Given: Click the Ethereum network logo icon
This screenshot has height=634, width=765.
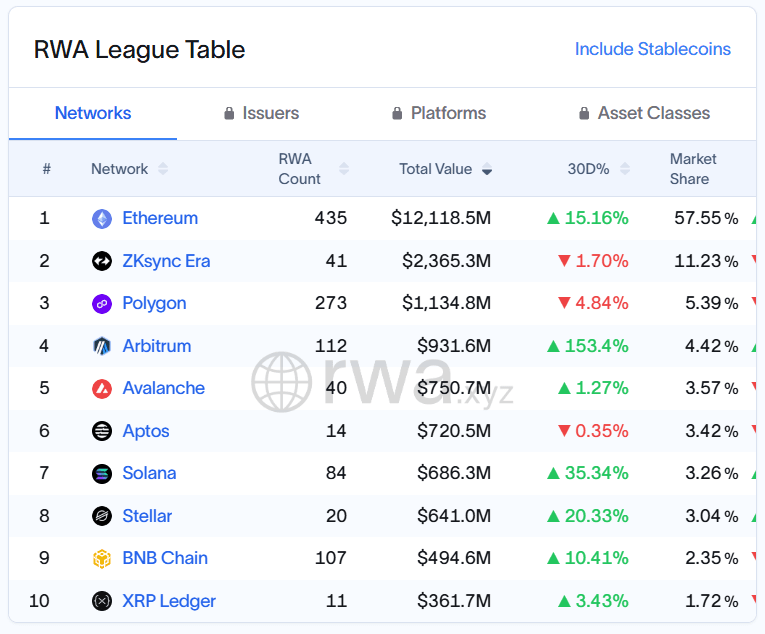Looking at the screenshot, I should click(102, 218).
